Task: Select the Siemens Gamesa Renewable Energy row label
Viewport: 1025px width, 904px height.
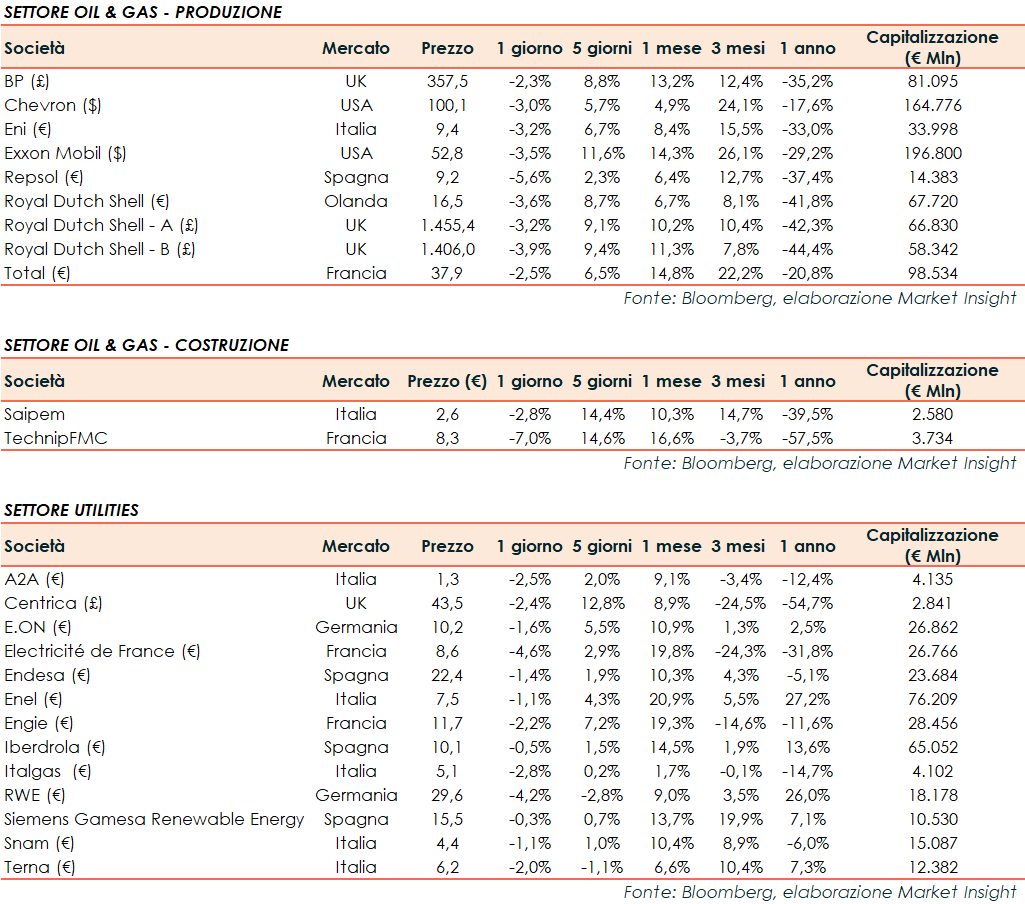Action: click(154, 819)
